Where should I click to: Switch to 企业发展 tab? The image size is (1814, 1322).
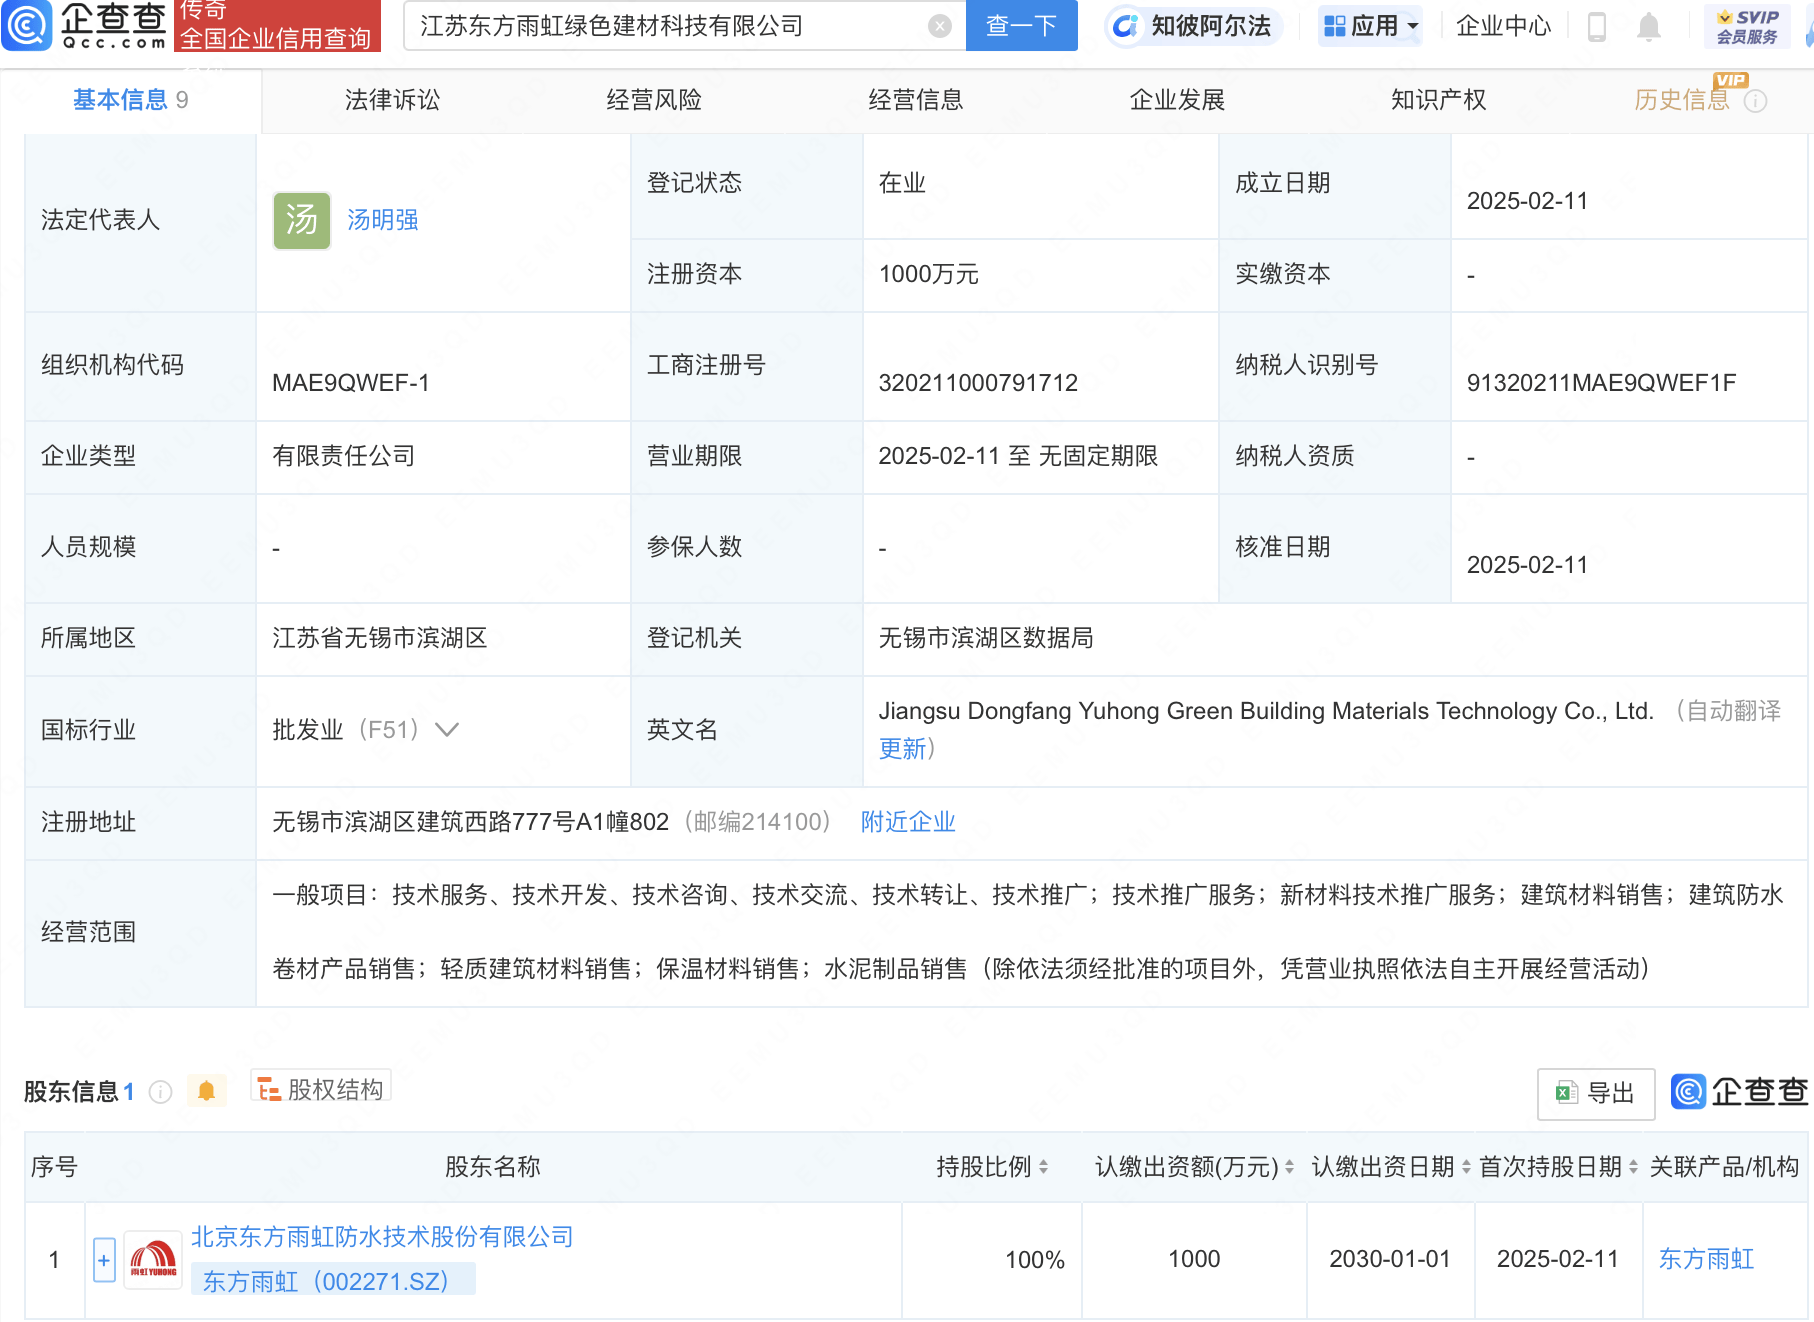point(1177,100)
